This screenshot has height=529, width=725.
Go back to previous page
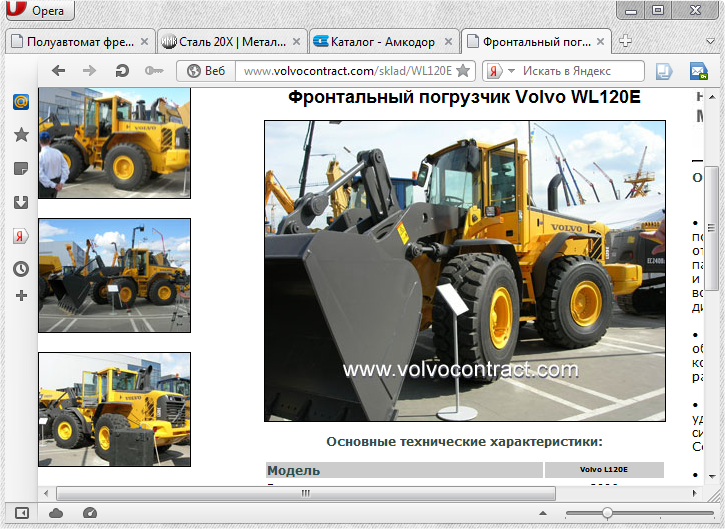click(x=58, y=71)
